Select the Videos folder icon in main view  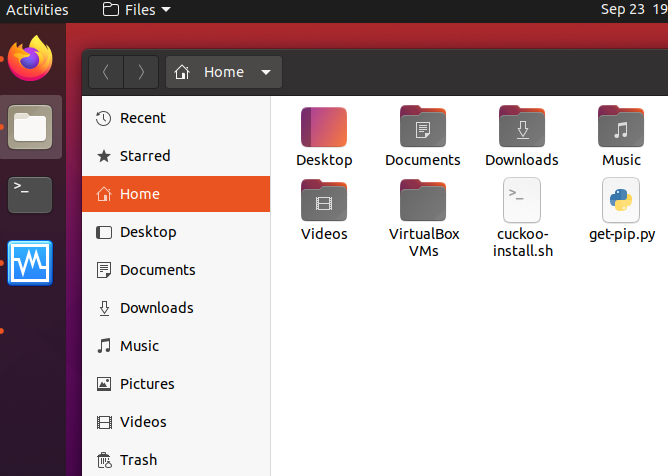click(324, 200)
